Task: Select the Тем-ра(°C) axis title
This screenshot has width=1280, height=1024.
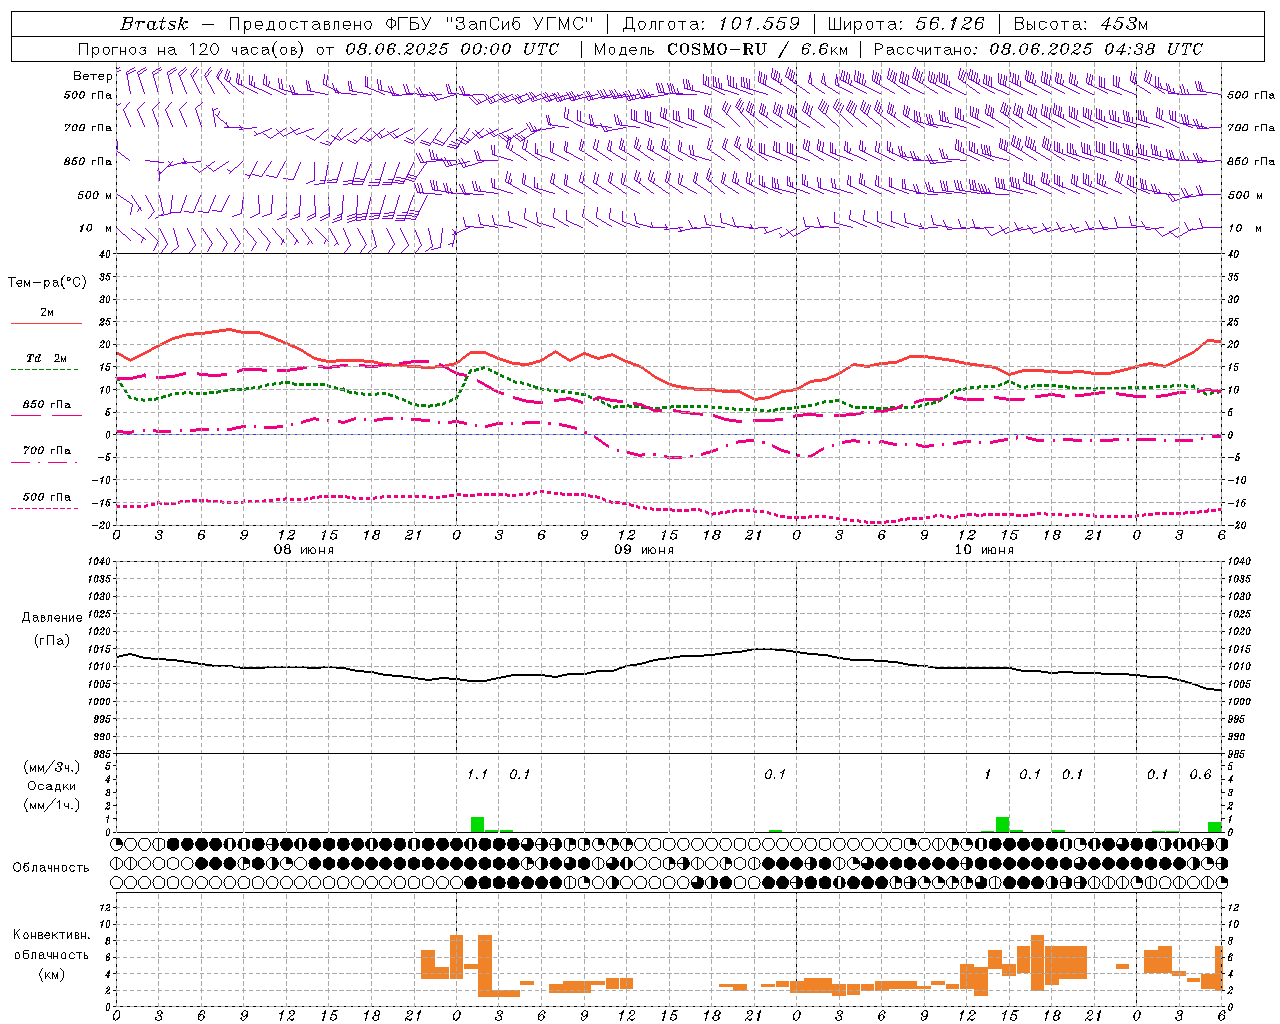Action: [47, 283]
